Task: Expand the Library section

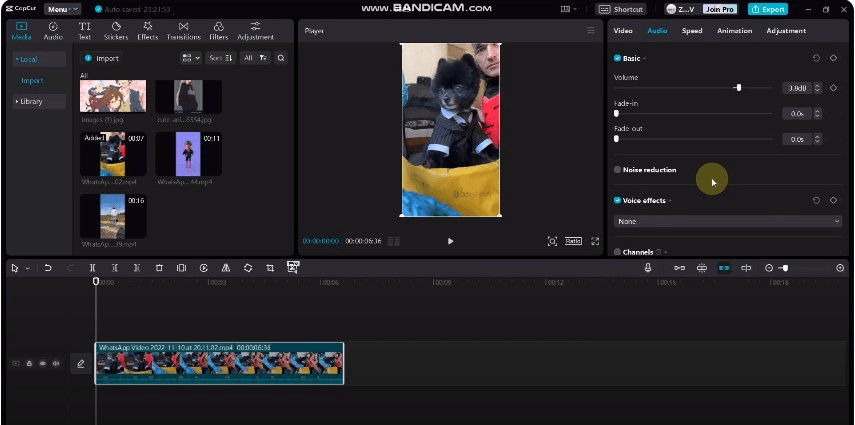Action: [x=39, y=101]
